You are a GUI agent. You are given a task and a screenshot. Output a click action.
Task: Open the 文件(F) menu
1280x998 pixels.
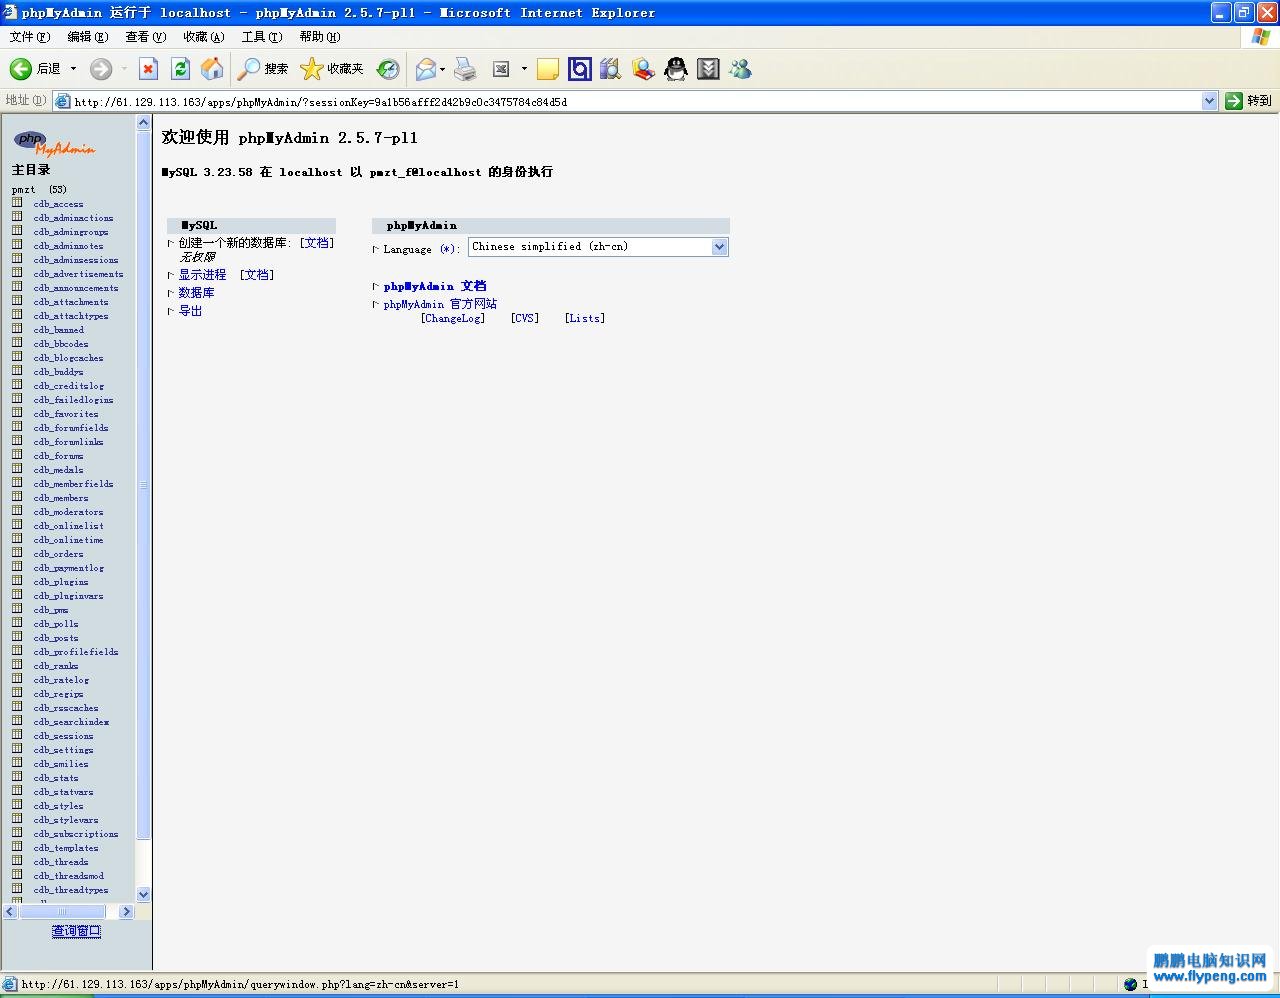[x=29, y=37]
